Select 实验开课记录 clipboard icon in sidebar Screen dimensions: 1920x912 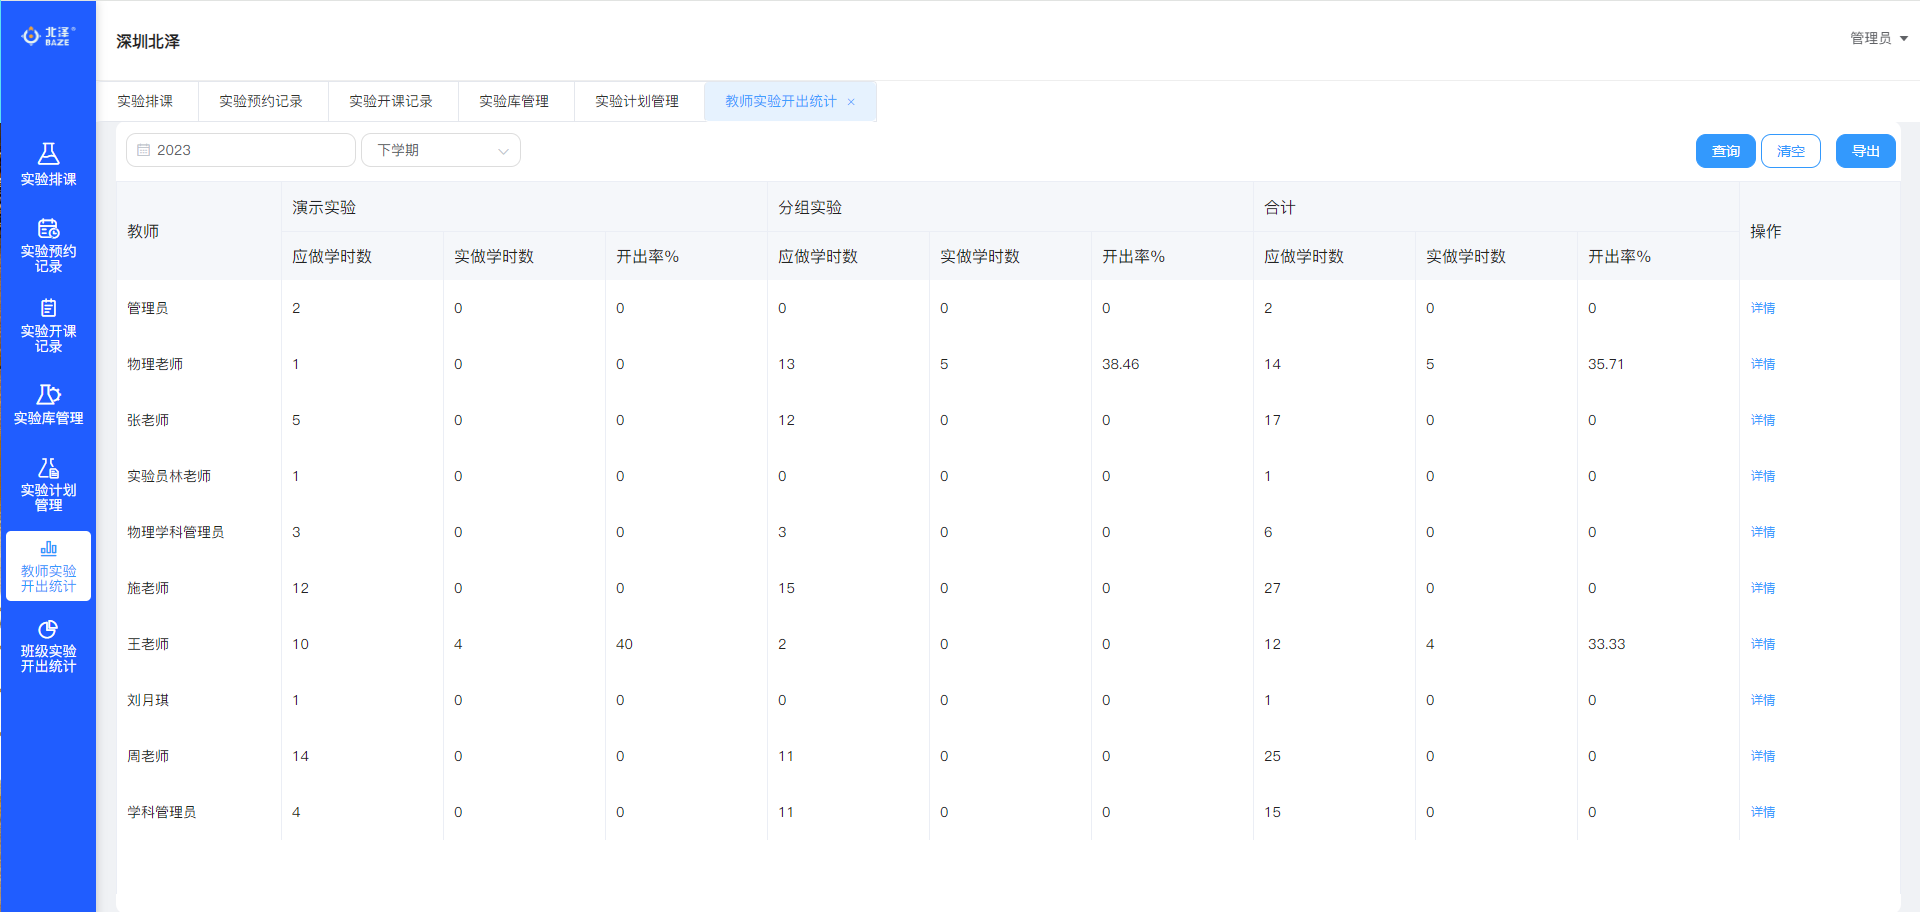[x=48, y=308]
